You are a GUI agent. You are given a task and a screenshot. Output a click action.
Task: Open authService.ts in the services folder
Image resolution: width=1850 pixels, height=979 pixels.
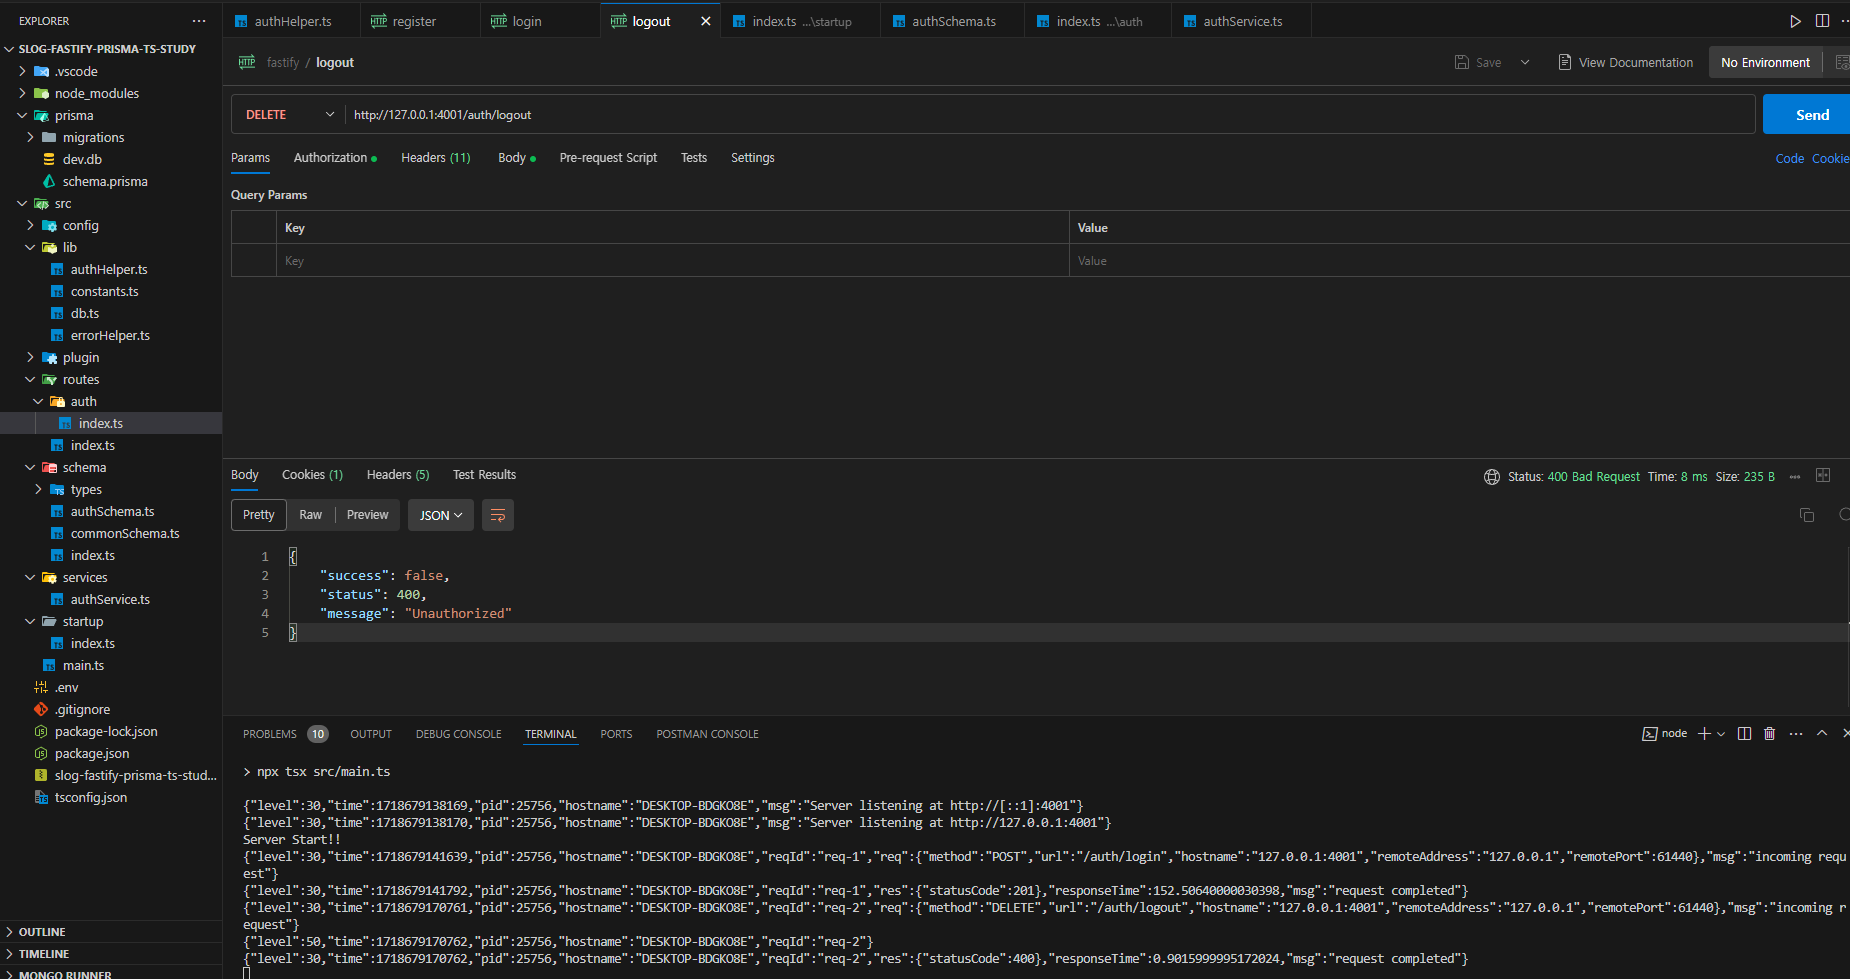tap(110, 599)
